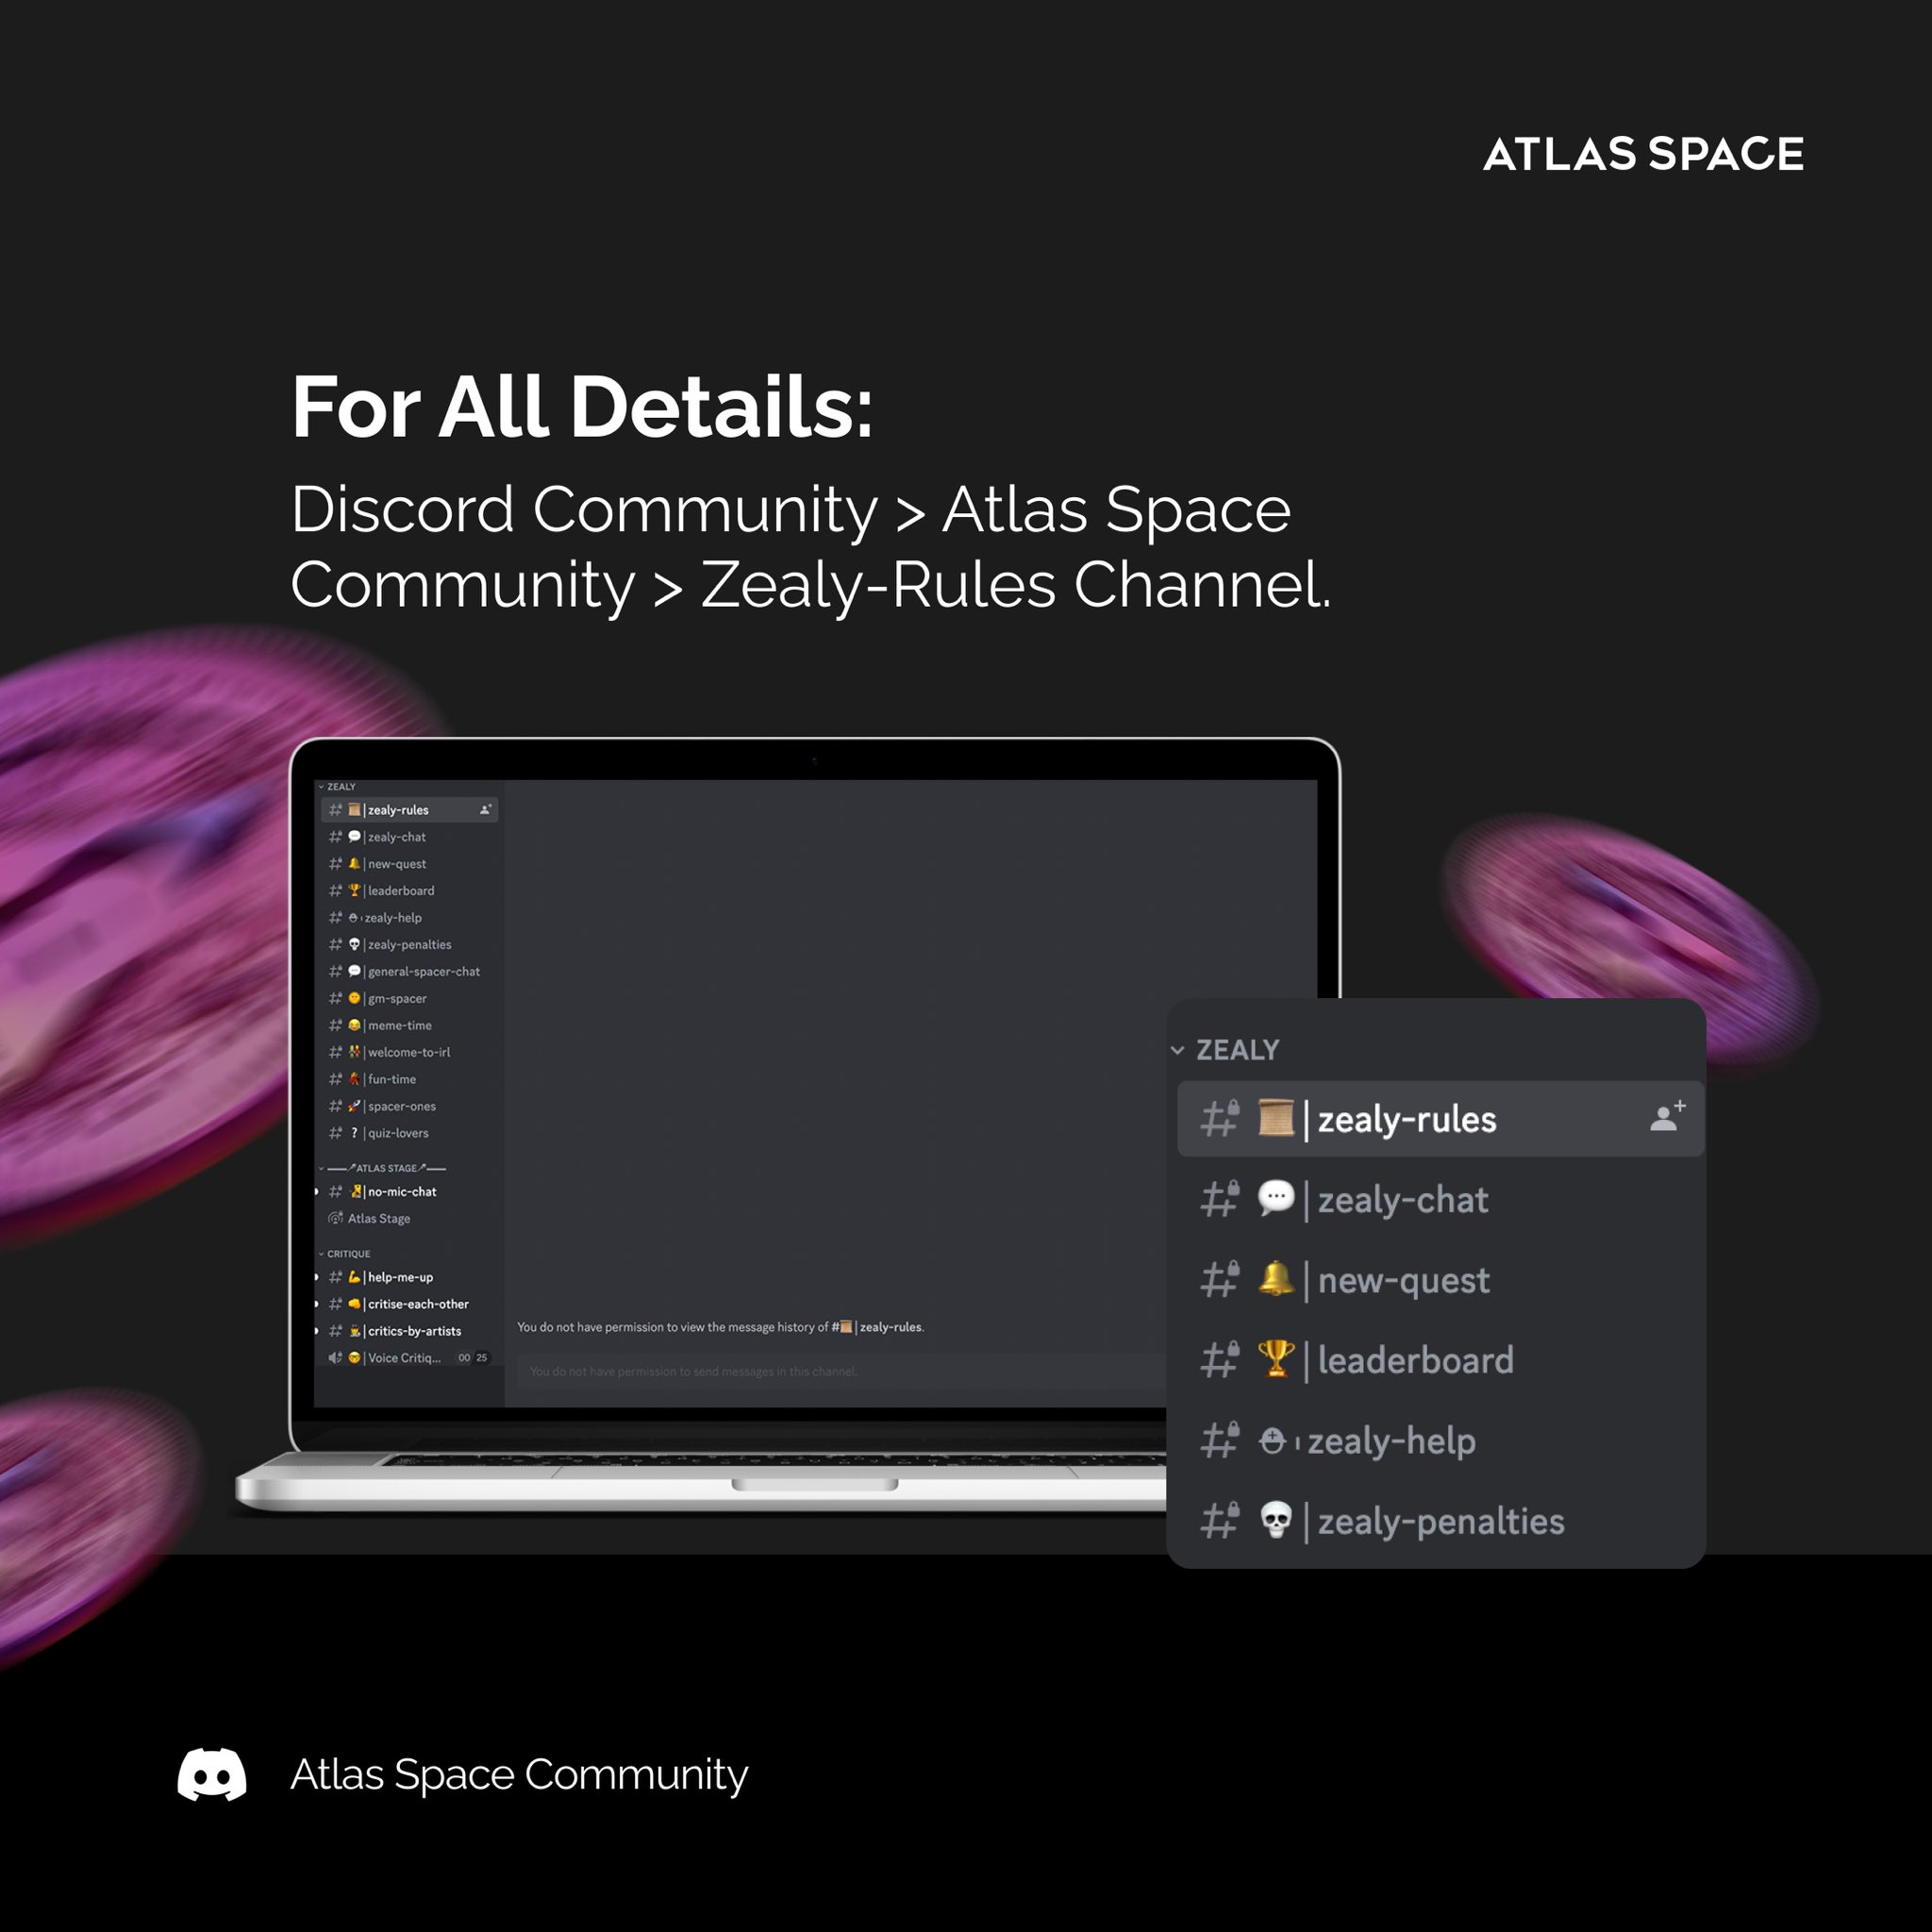Collapse the CRITIQUE category on laptop
Screen dimensions: 1932x1932
[321, 1254]
